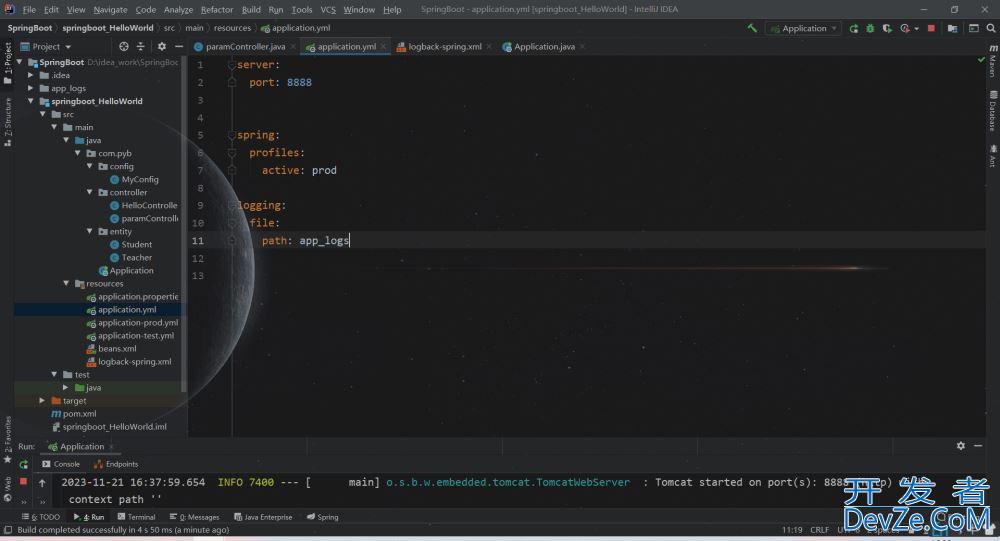Click the profiler run icon

(x=905, y=28)
